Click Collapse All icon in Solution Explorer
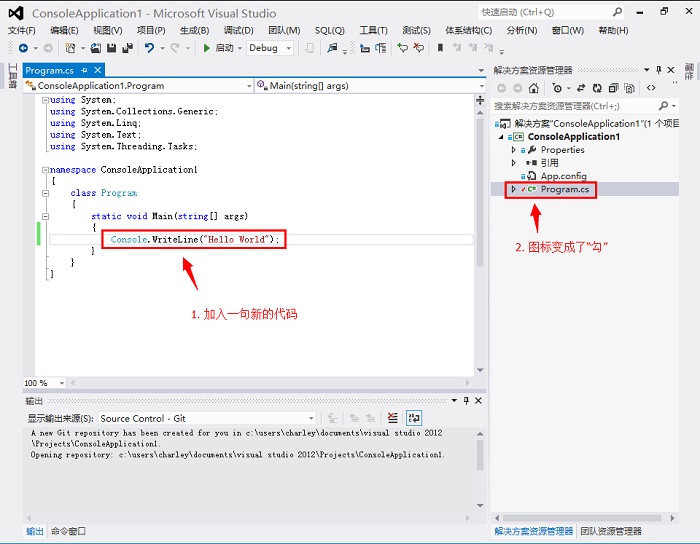This screenshot has width=700, height=544. [x=613, y=88]
